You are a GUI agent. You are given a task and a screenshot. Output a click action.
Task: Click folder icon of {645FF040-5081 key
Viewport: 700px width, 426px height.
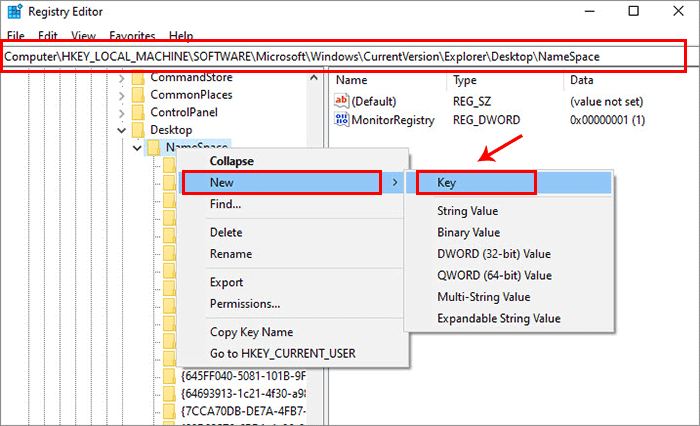(x=169, y=376)
